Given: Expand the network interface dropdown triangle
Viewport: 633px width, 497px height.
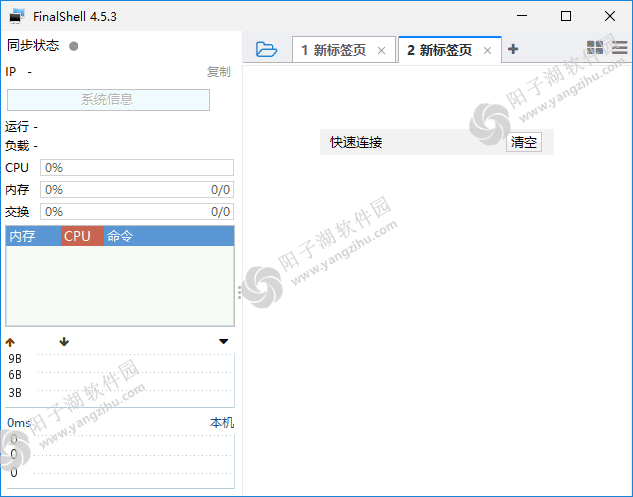Looking at the screenshot, I should 224,342.
